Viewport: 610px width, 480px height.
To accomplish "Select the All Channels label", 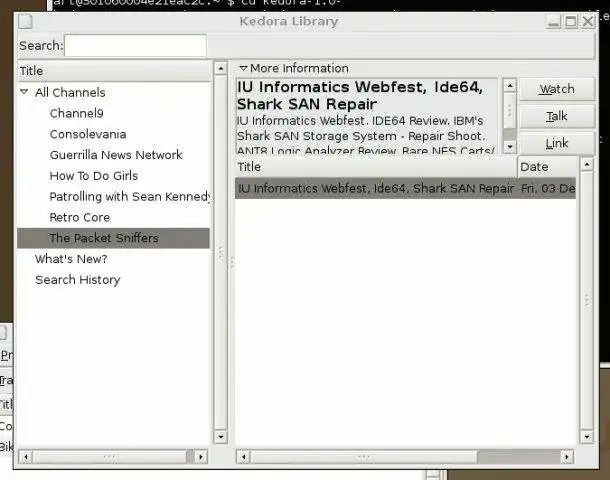I will 70,93.
